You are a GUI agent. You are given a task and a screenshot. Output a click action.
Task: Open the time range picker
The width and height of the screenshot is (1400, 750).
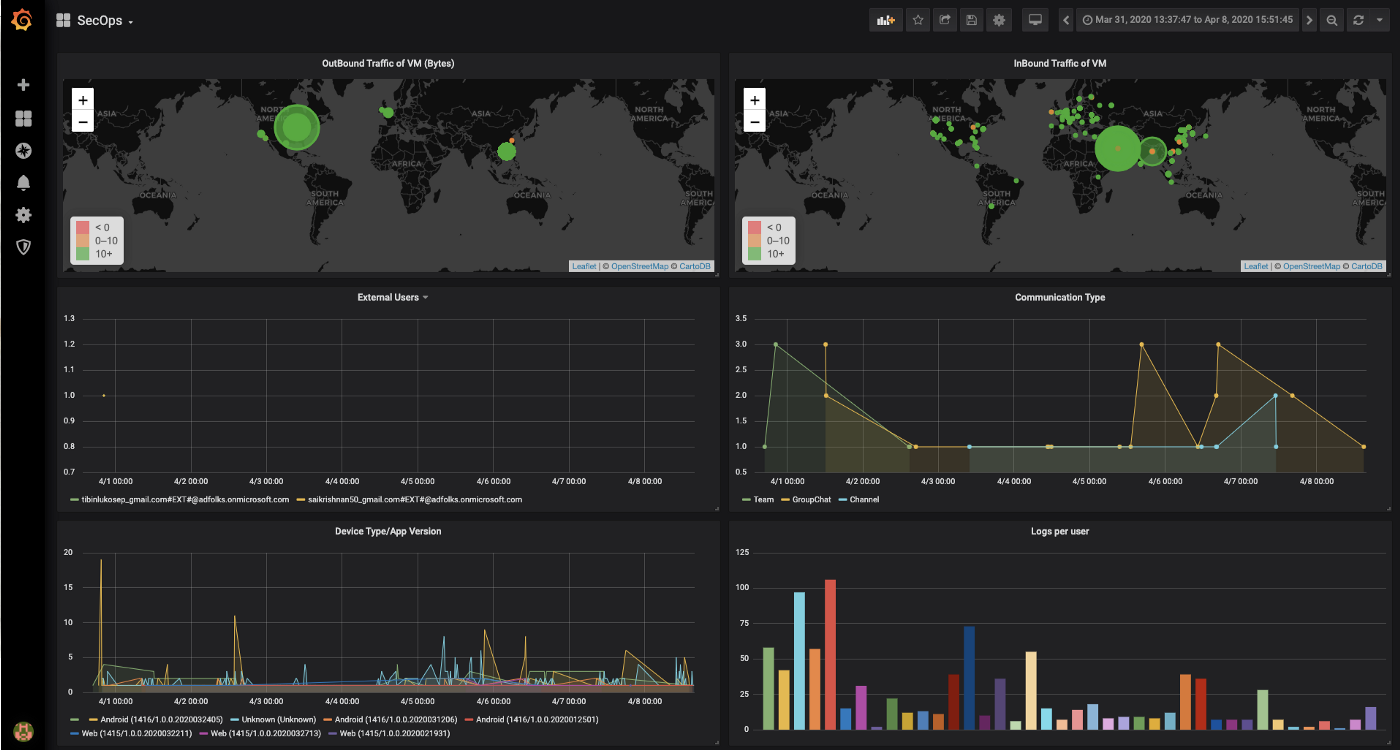click(1188, 20)
